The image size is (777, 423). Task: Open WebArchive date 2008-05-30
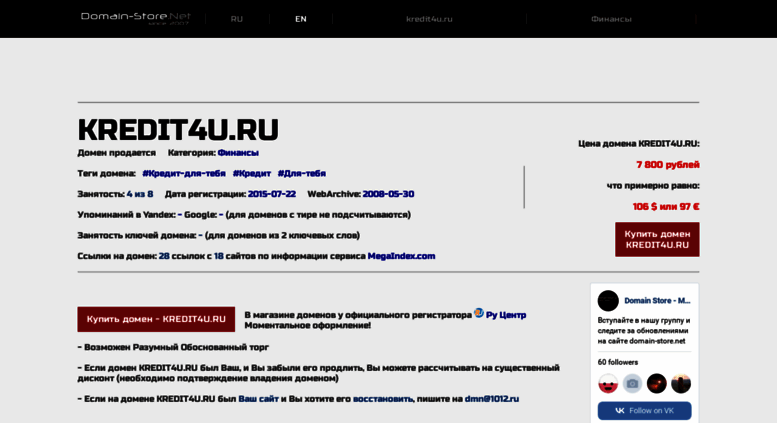point(388,194)
